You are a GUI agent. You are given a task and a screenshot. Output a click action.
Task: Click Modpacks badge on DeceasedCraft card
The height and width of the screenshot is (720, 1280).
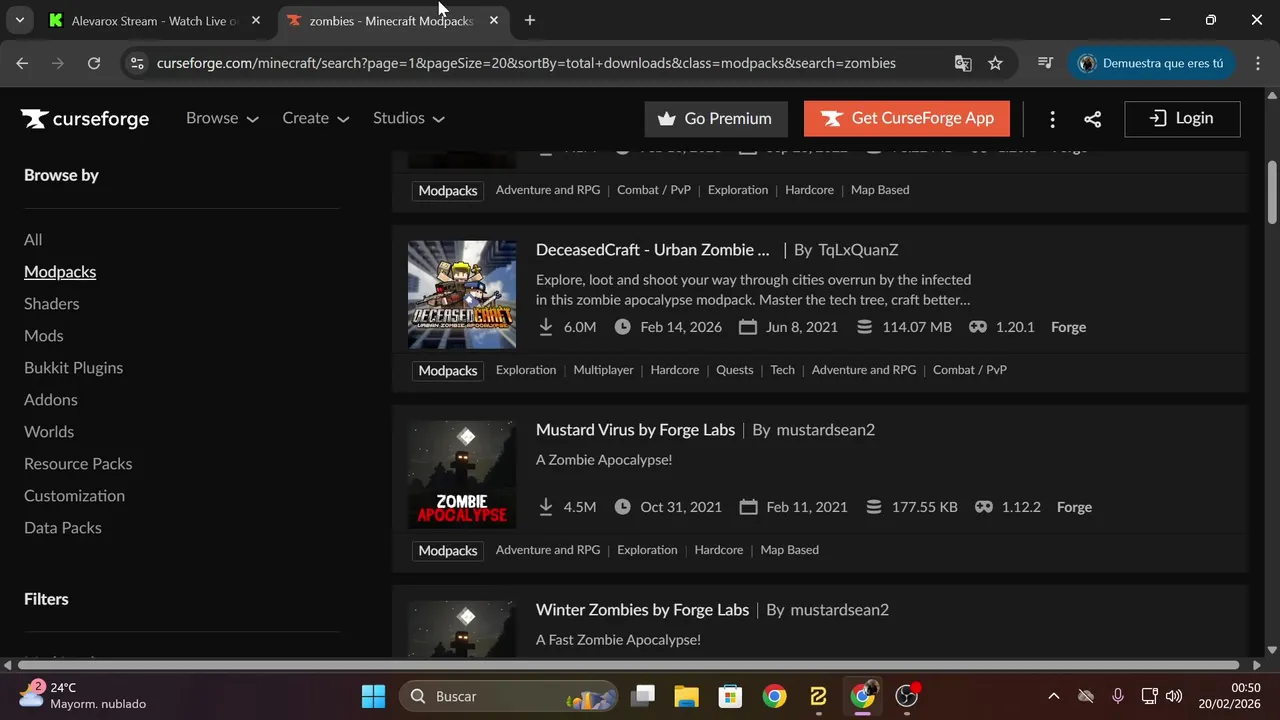(448, 371)
